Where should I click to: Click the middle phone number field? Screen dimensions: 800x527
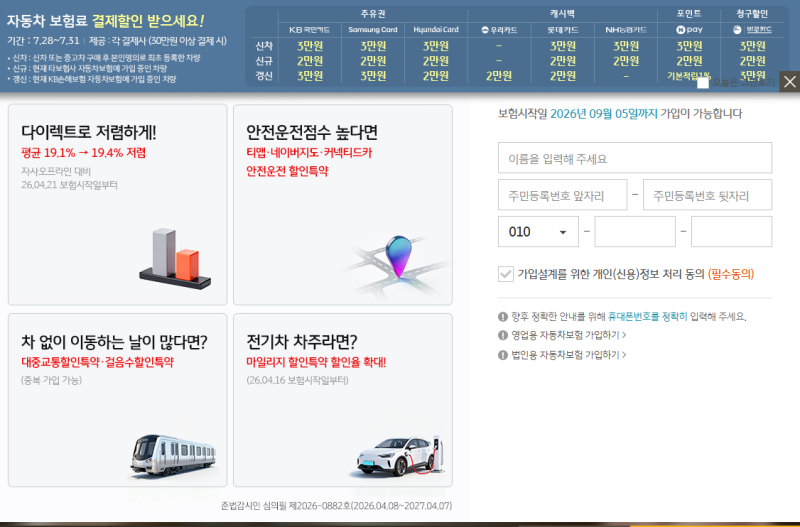[635, 232]
